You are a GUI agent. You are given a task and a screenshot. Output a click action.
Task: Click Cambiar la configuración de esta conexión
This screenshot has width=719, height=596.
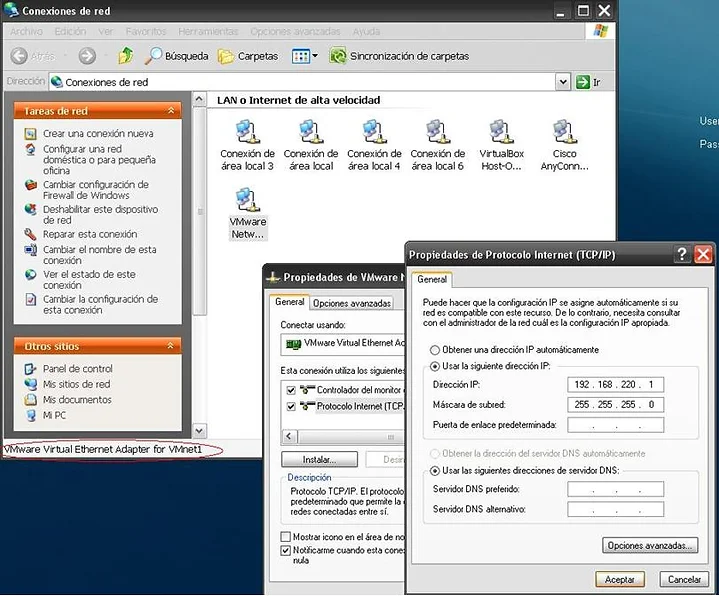(x=100, y=304)
